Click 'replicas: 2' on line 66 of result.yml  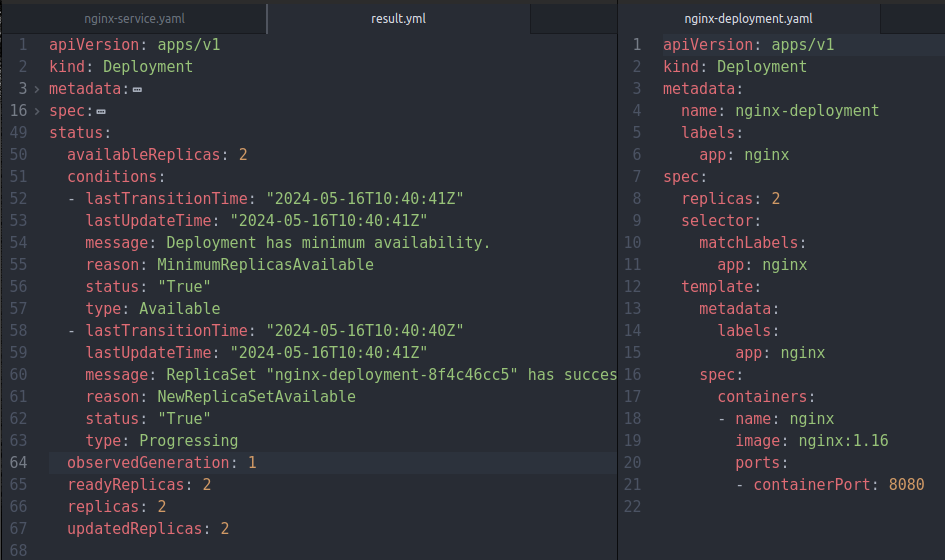tap(116, 506)
